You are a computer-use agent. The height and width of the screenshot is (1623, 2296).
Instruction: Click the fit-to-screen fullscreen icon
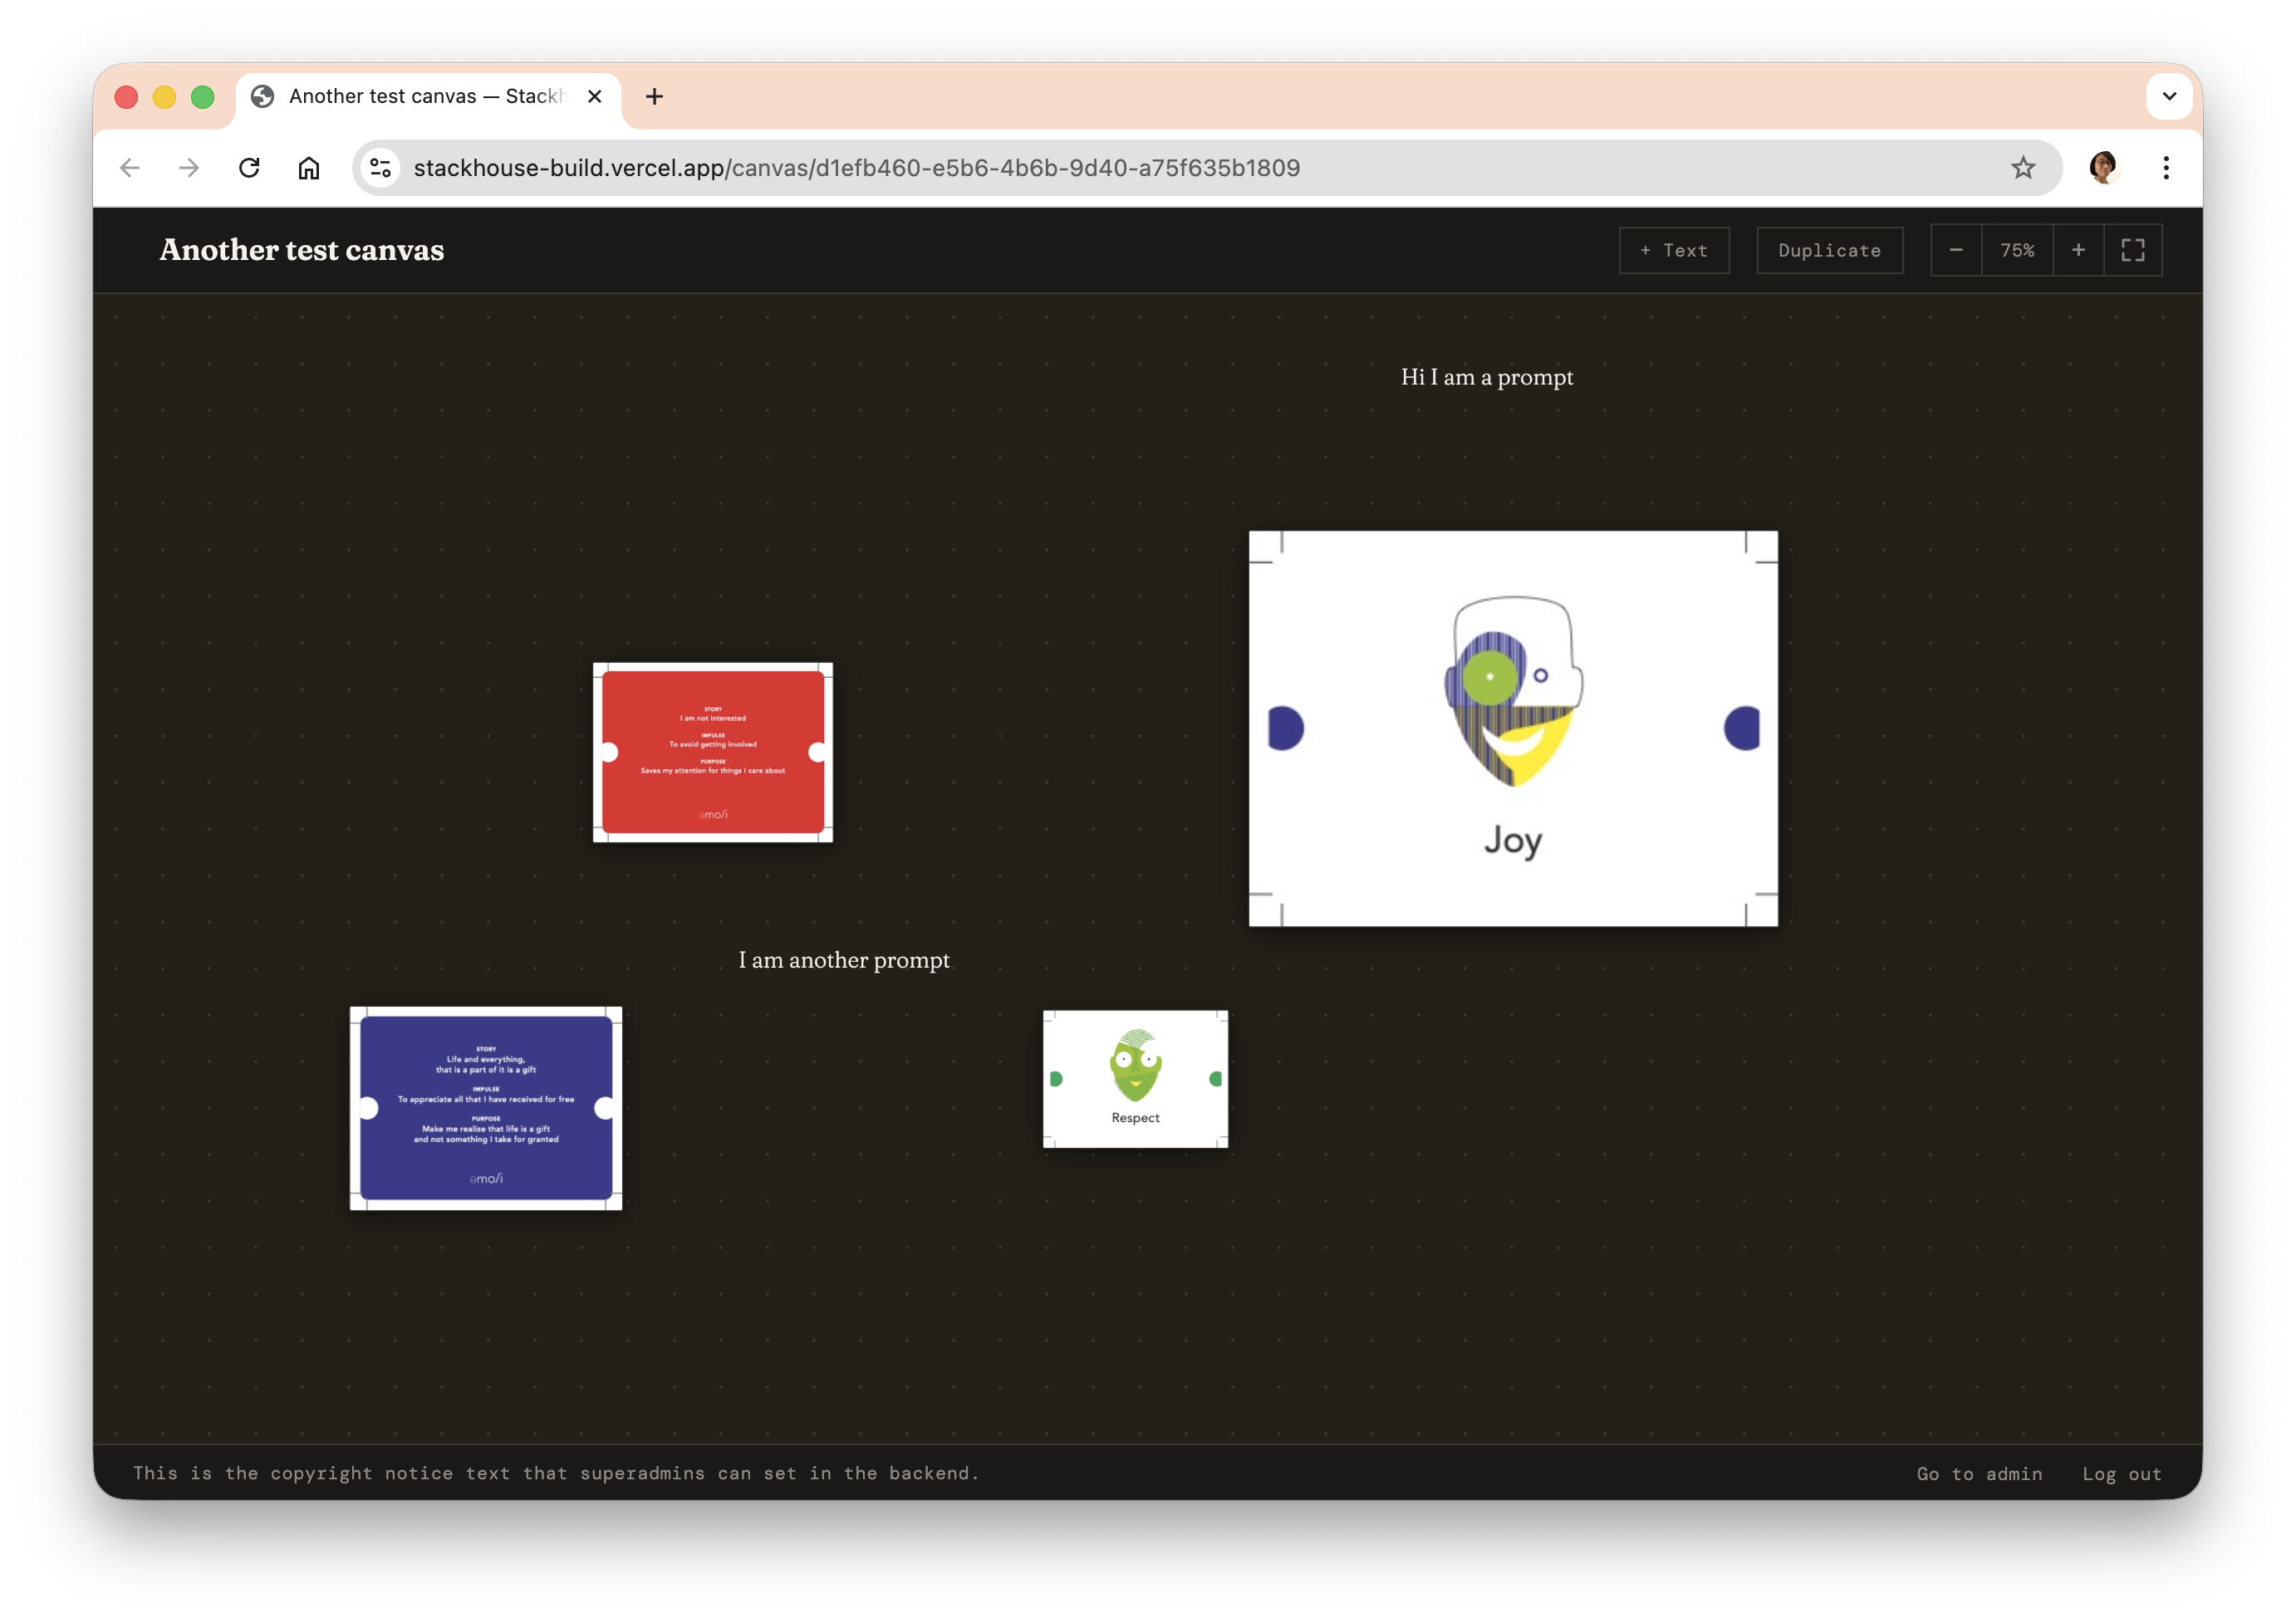tap(2132, 250)
